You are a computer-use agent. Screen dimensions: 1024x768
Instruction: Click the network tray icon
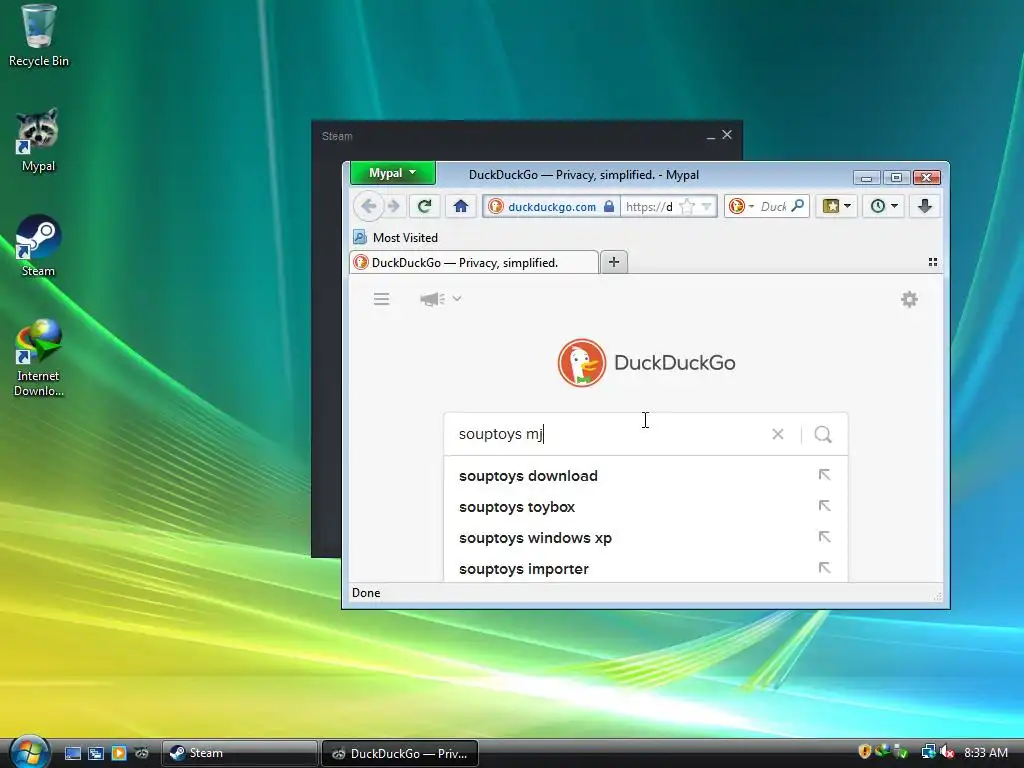[x=928, y=752]
